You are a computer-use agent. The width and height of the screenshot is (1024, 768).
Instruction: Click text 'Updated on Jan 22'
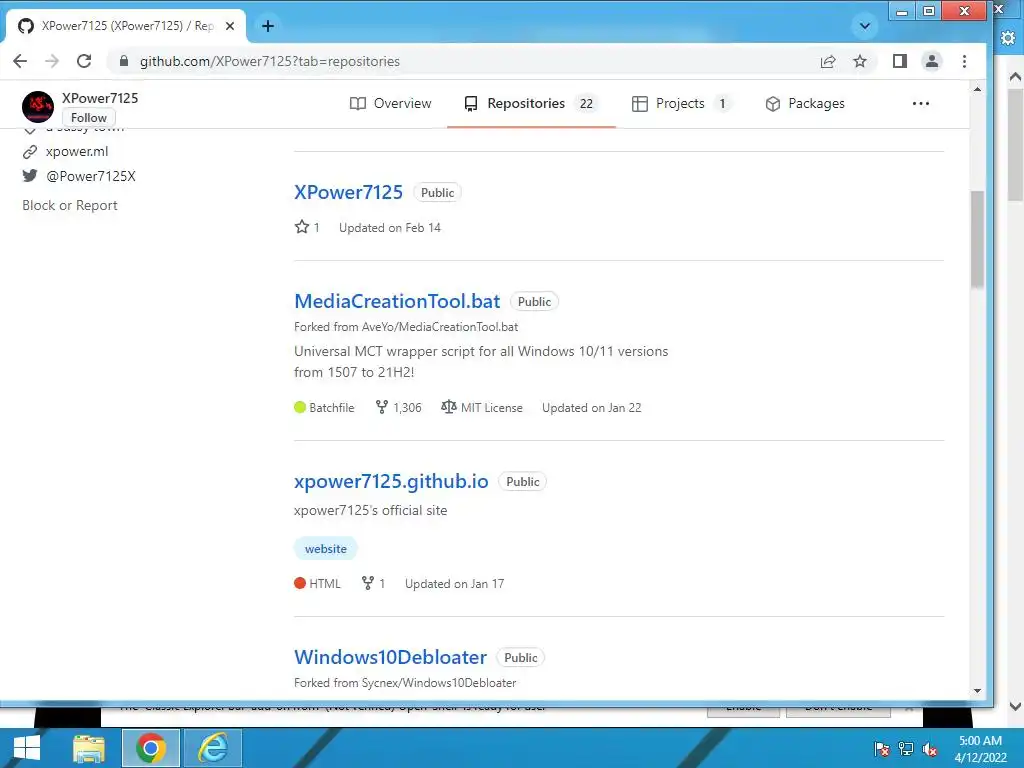(592, 408)
